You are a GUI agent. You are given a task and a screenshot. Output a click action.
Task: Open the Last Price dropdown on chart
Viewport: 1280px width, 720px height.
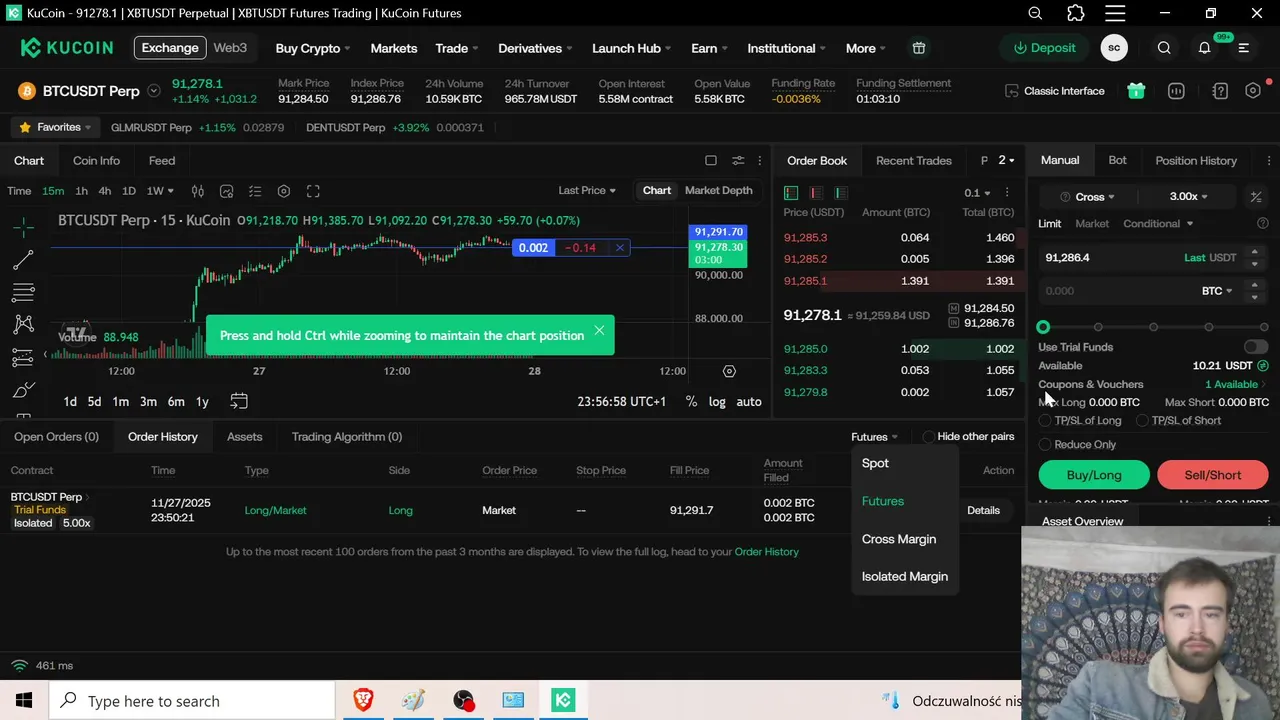587,191
